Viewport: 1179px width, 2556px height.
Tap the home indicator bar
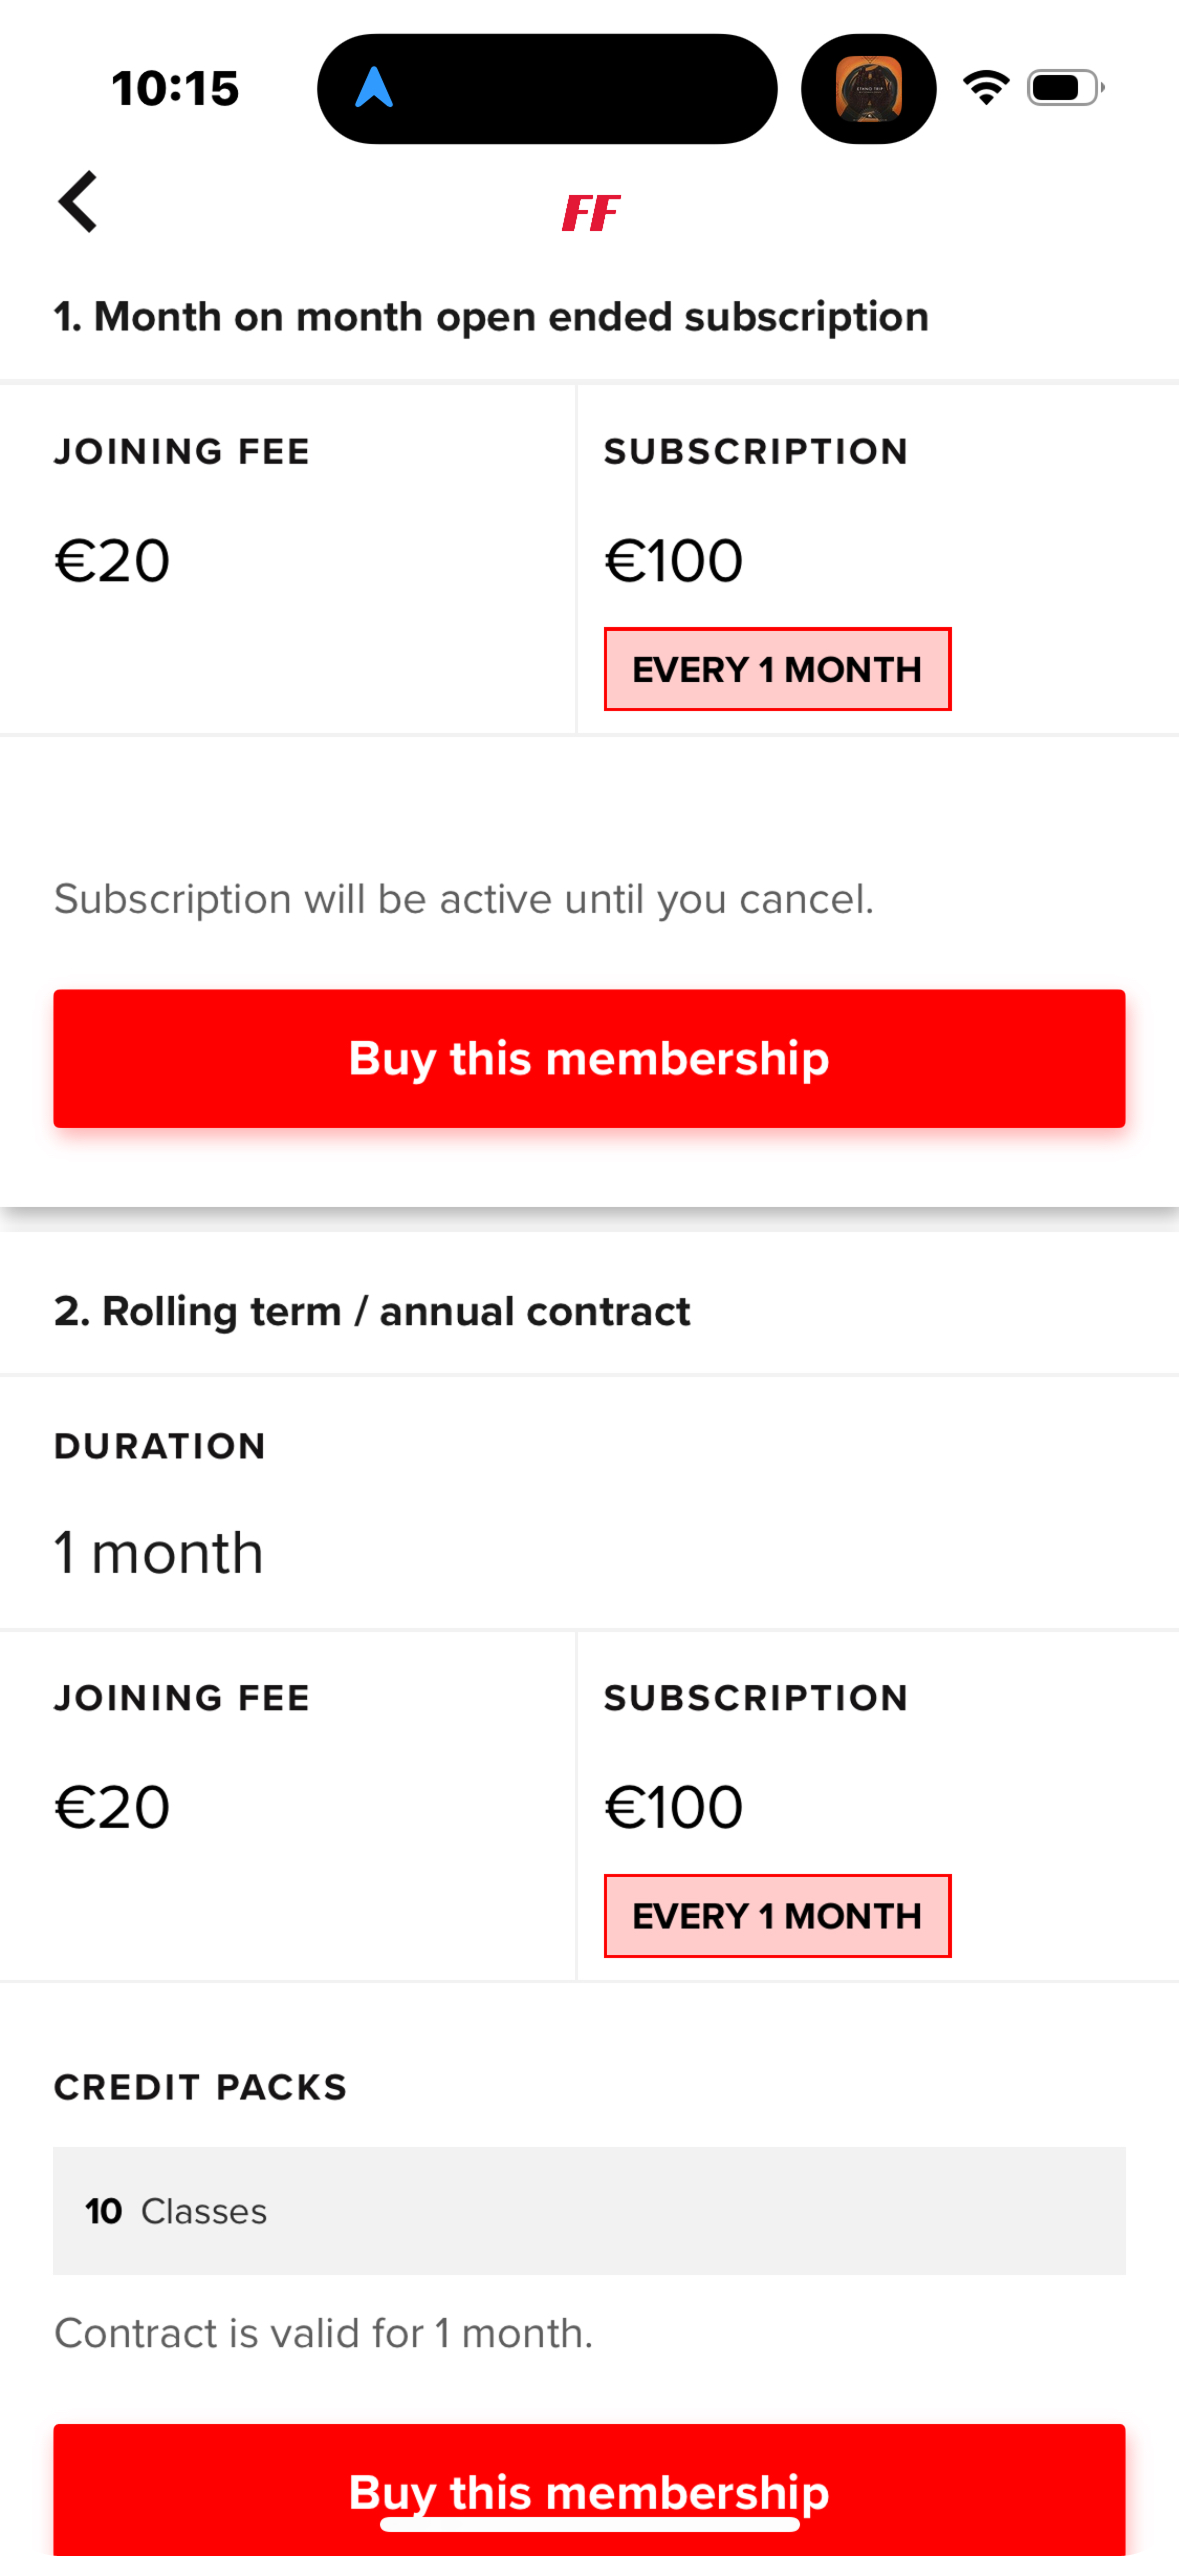(589, 2525)
